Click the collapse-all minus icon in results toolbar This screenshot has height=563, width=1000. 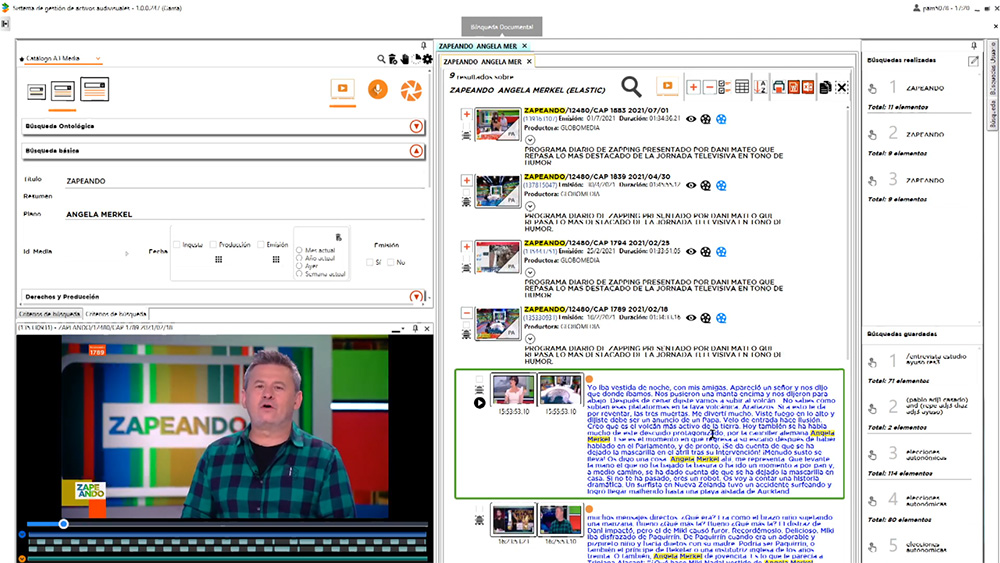(x=709, y=87)
